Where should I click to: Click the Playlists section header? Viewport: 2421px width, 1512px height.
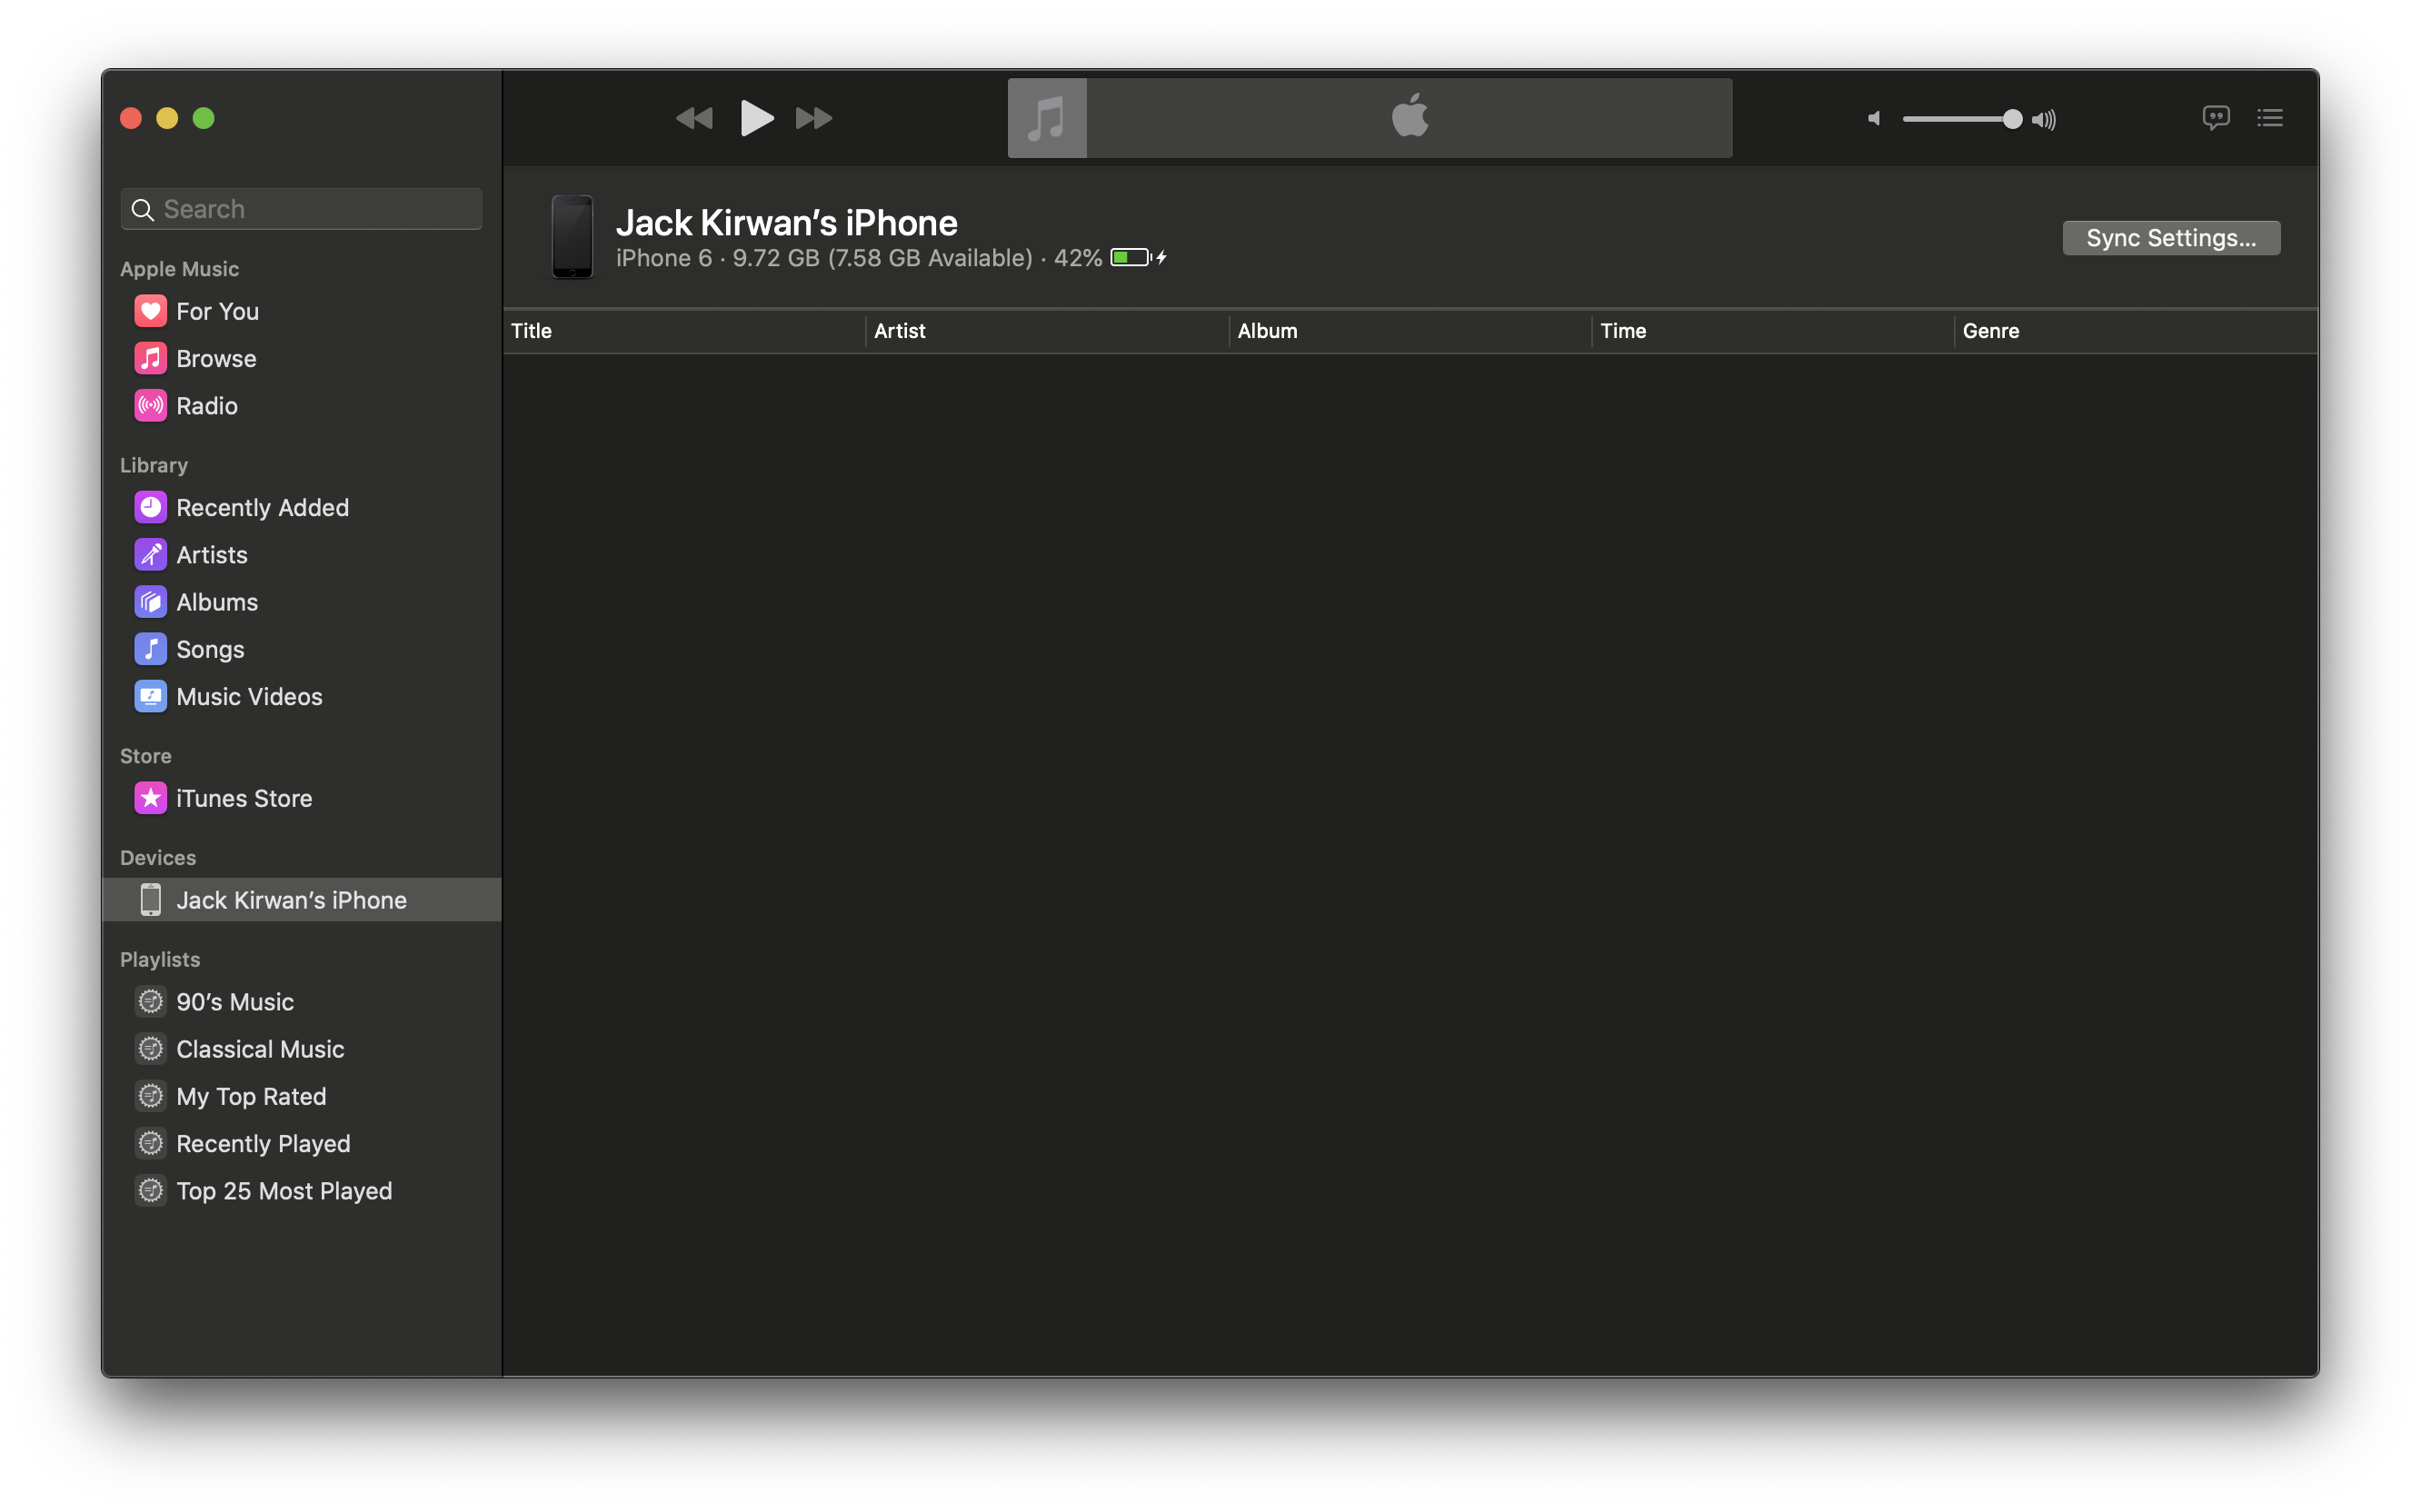coord(160,959)
